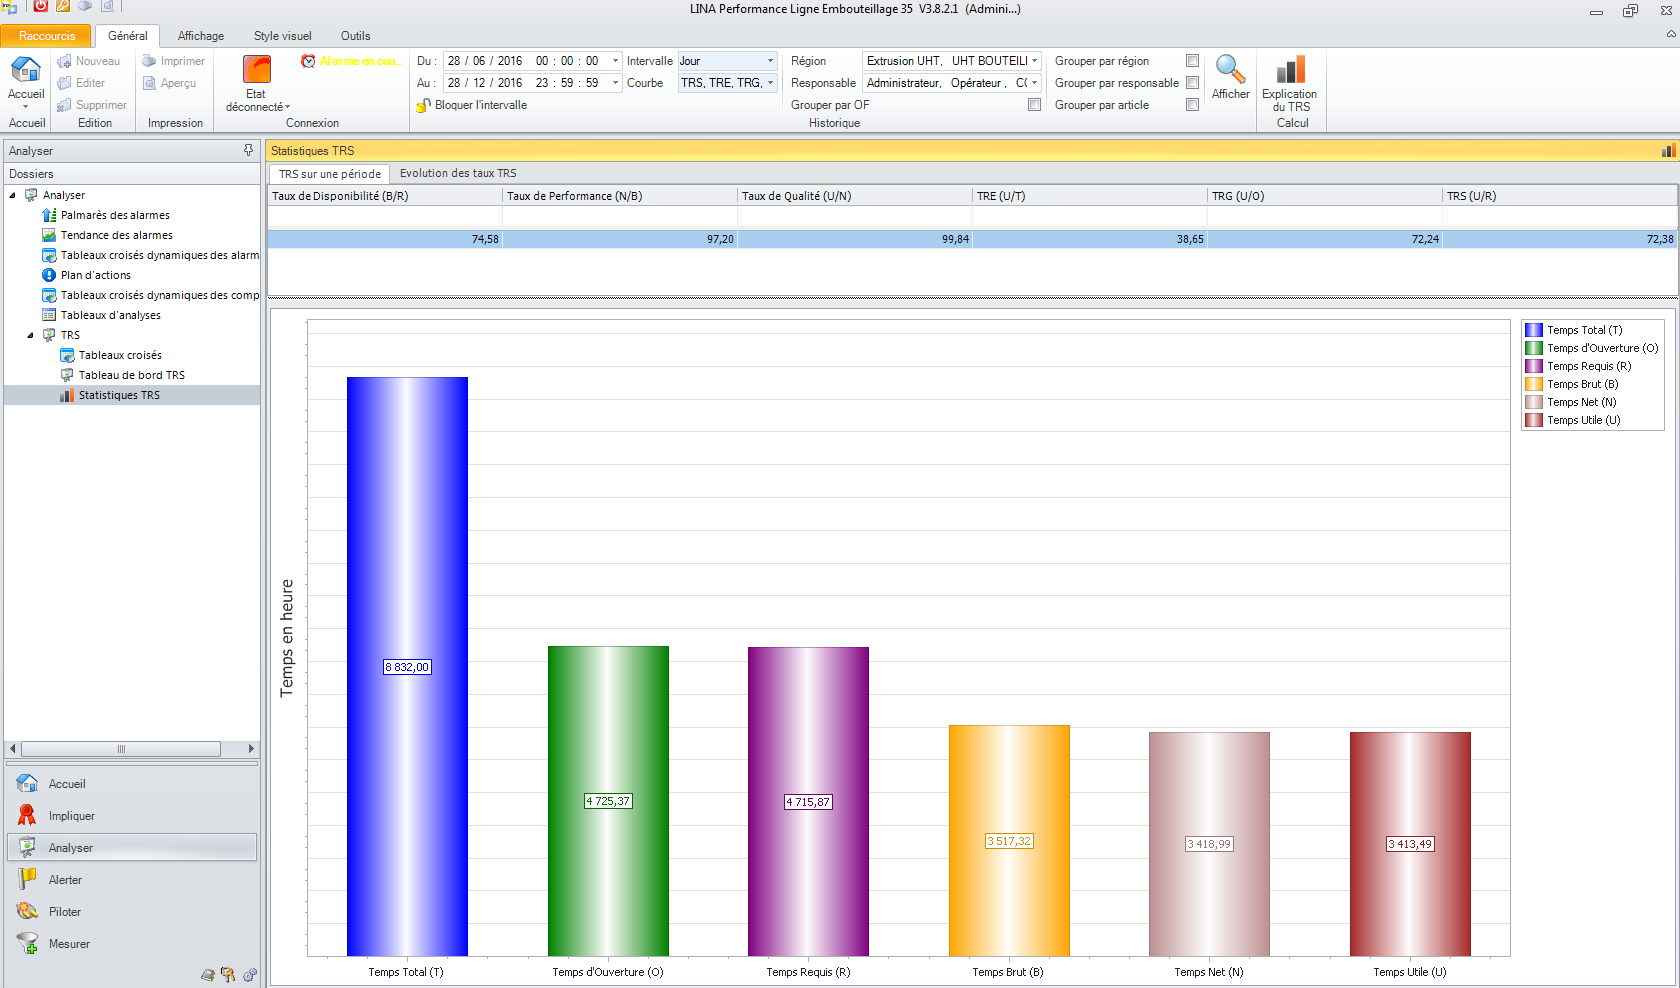The width and height of the screenshot is (1680, 988).
Task: Click Temps Brut (B) legend color swatch
Action: tap(1533, 384)
